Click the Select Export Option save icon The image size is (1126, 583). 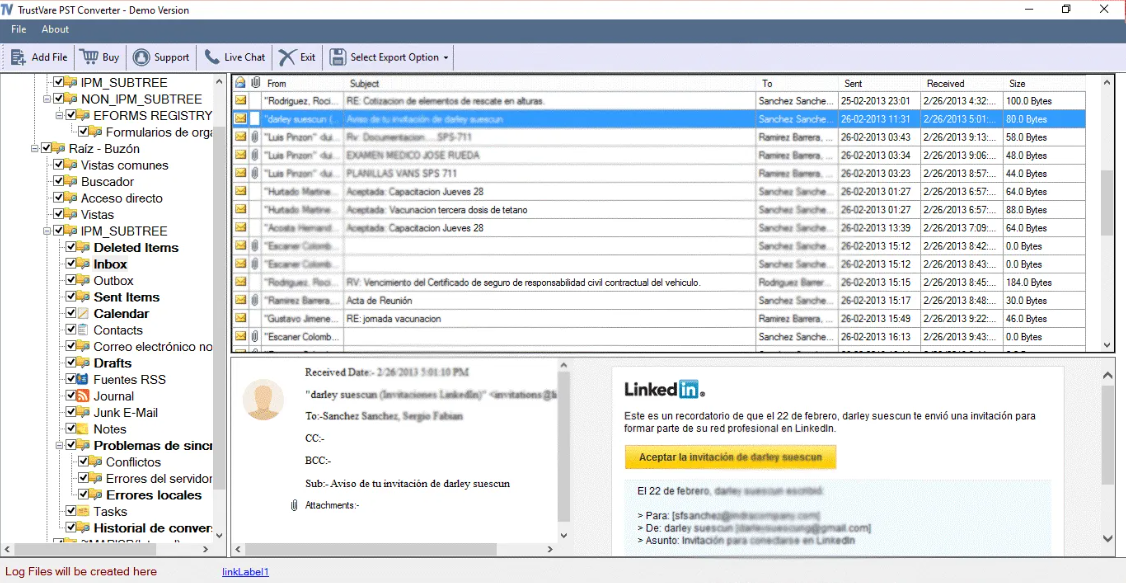[338, 57]
